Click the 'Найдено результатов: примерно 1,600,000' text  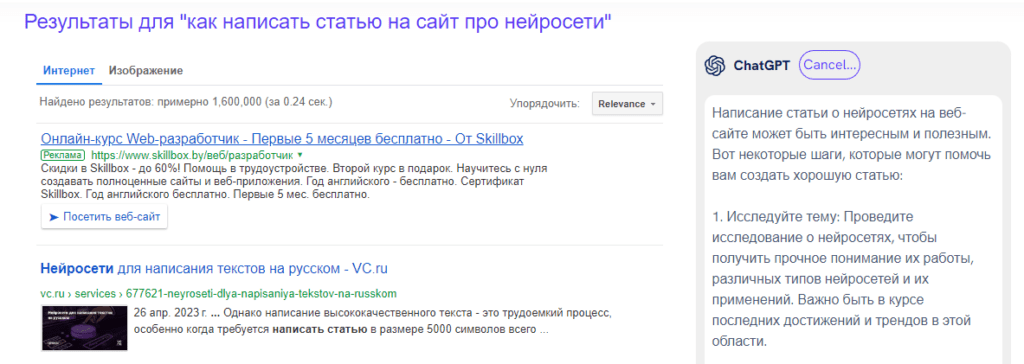click(186, 102)
